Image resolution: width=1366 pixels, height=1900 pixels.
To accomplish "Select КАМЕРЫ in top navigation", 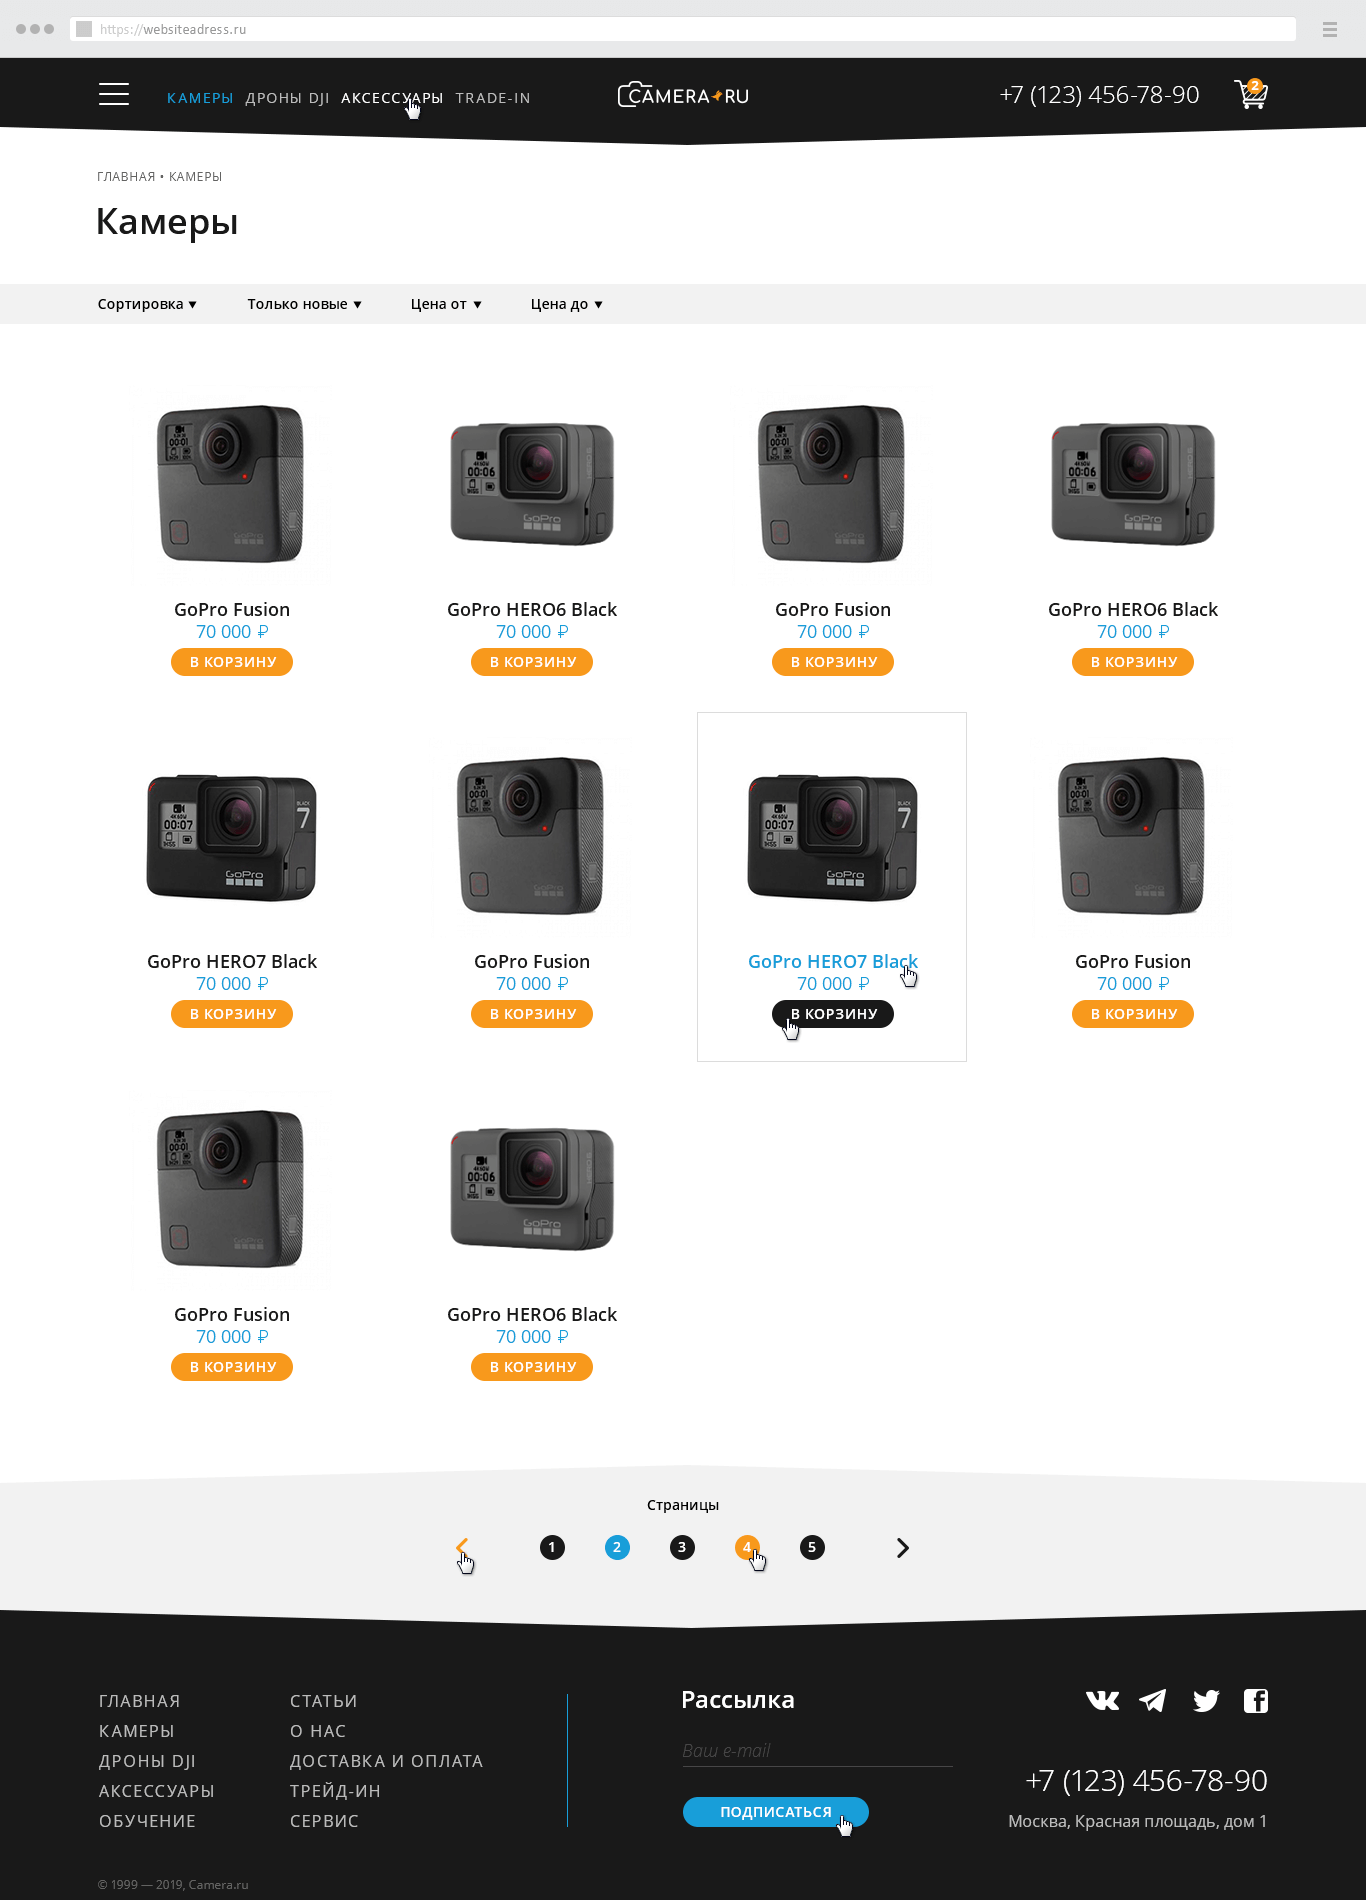I will click(200, 98).
